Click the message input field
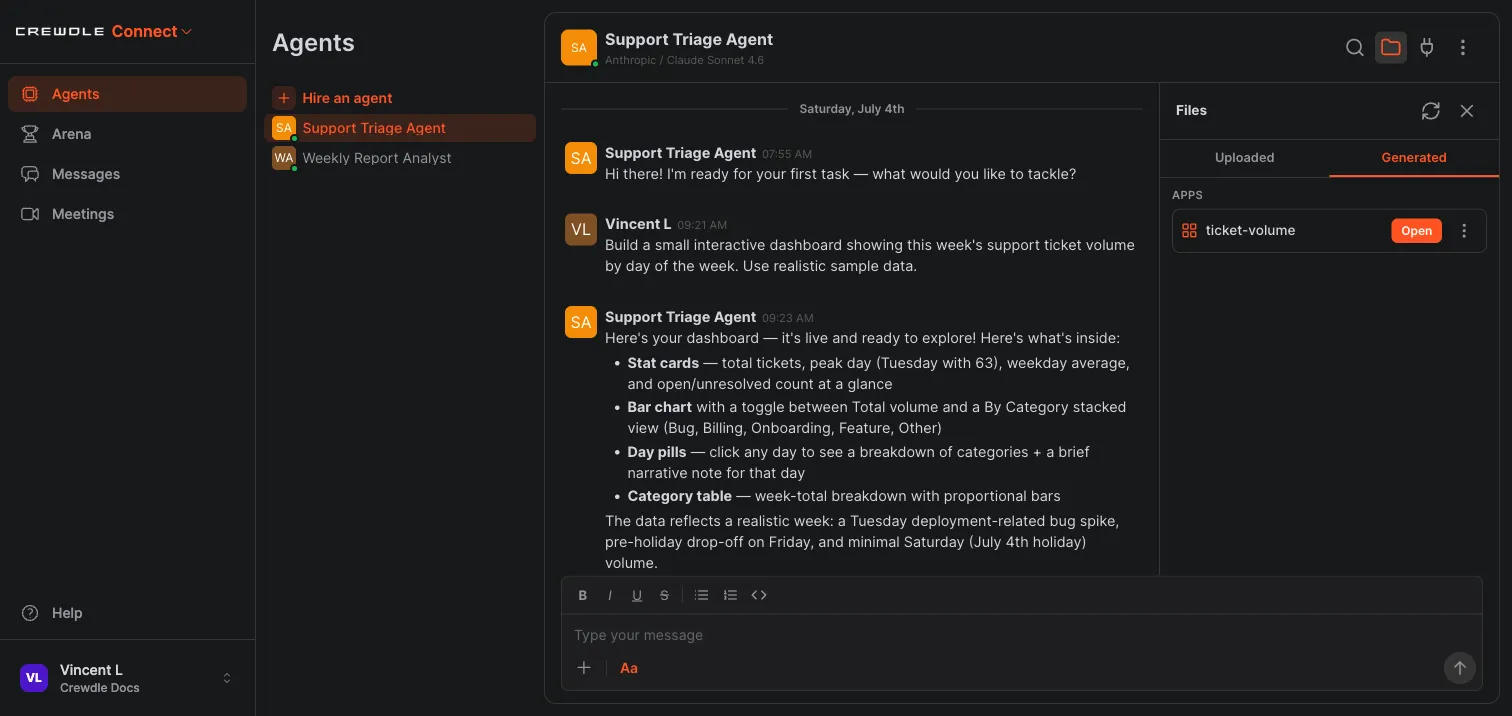Screen dimensions: 1512x716 1021,635
